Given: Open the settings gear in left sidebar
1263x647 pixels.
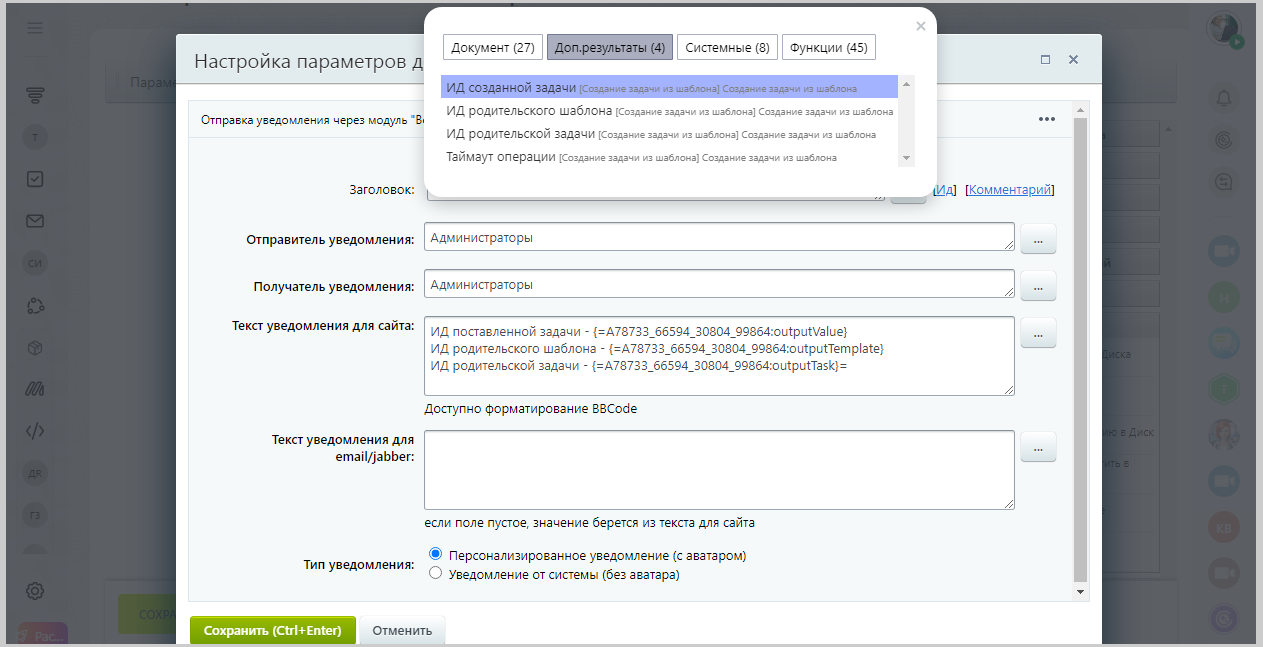Looking at the screenshot, I should click(35, 591).
